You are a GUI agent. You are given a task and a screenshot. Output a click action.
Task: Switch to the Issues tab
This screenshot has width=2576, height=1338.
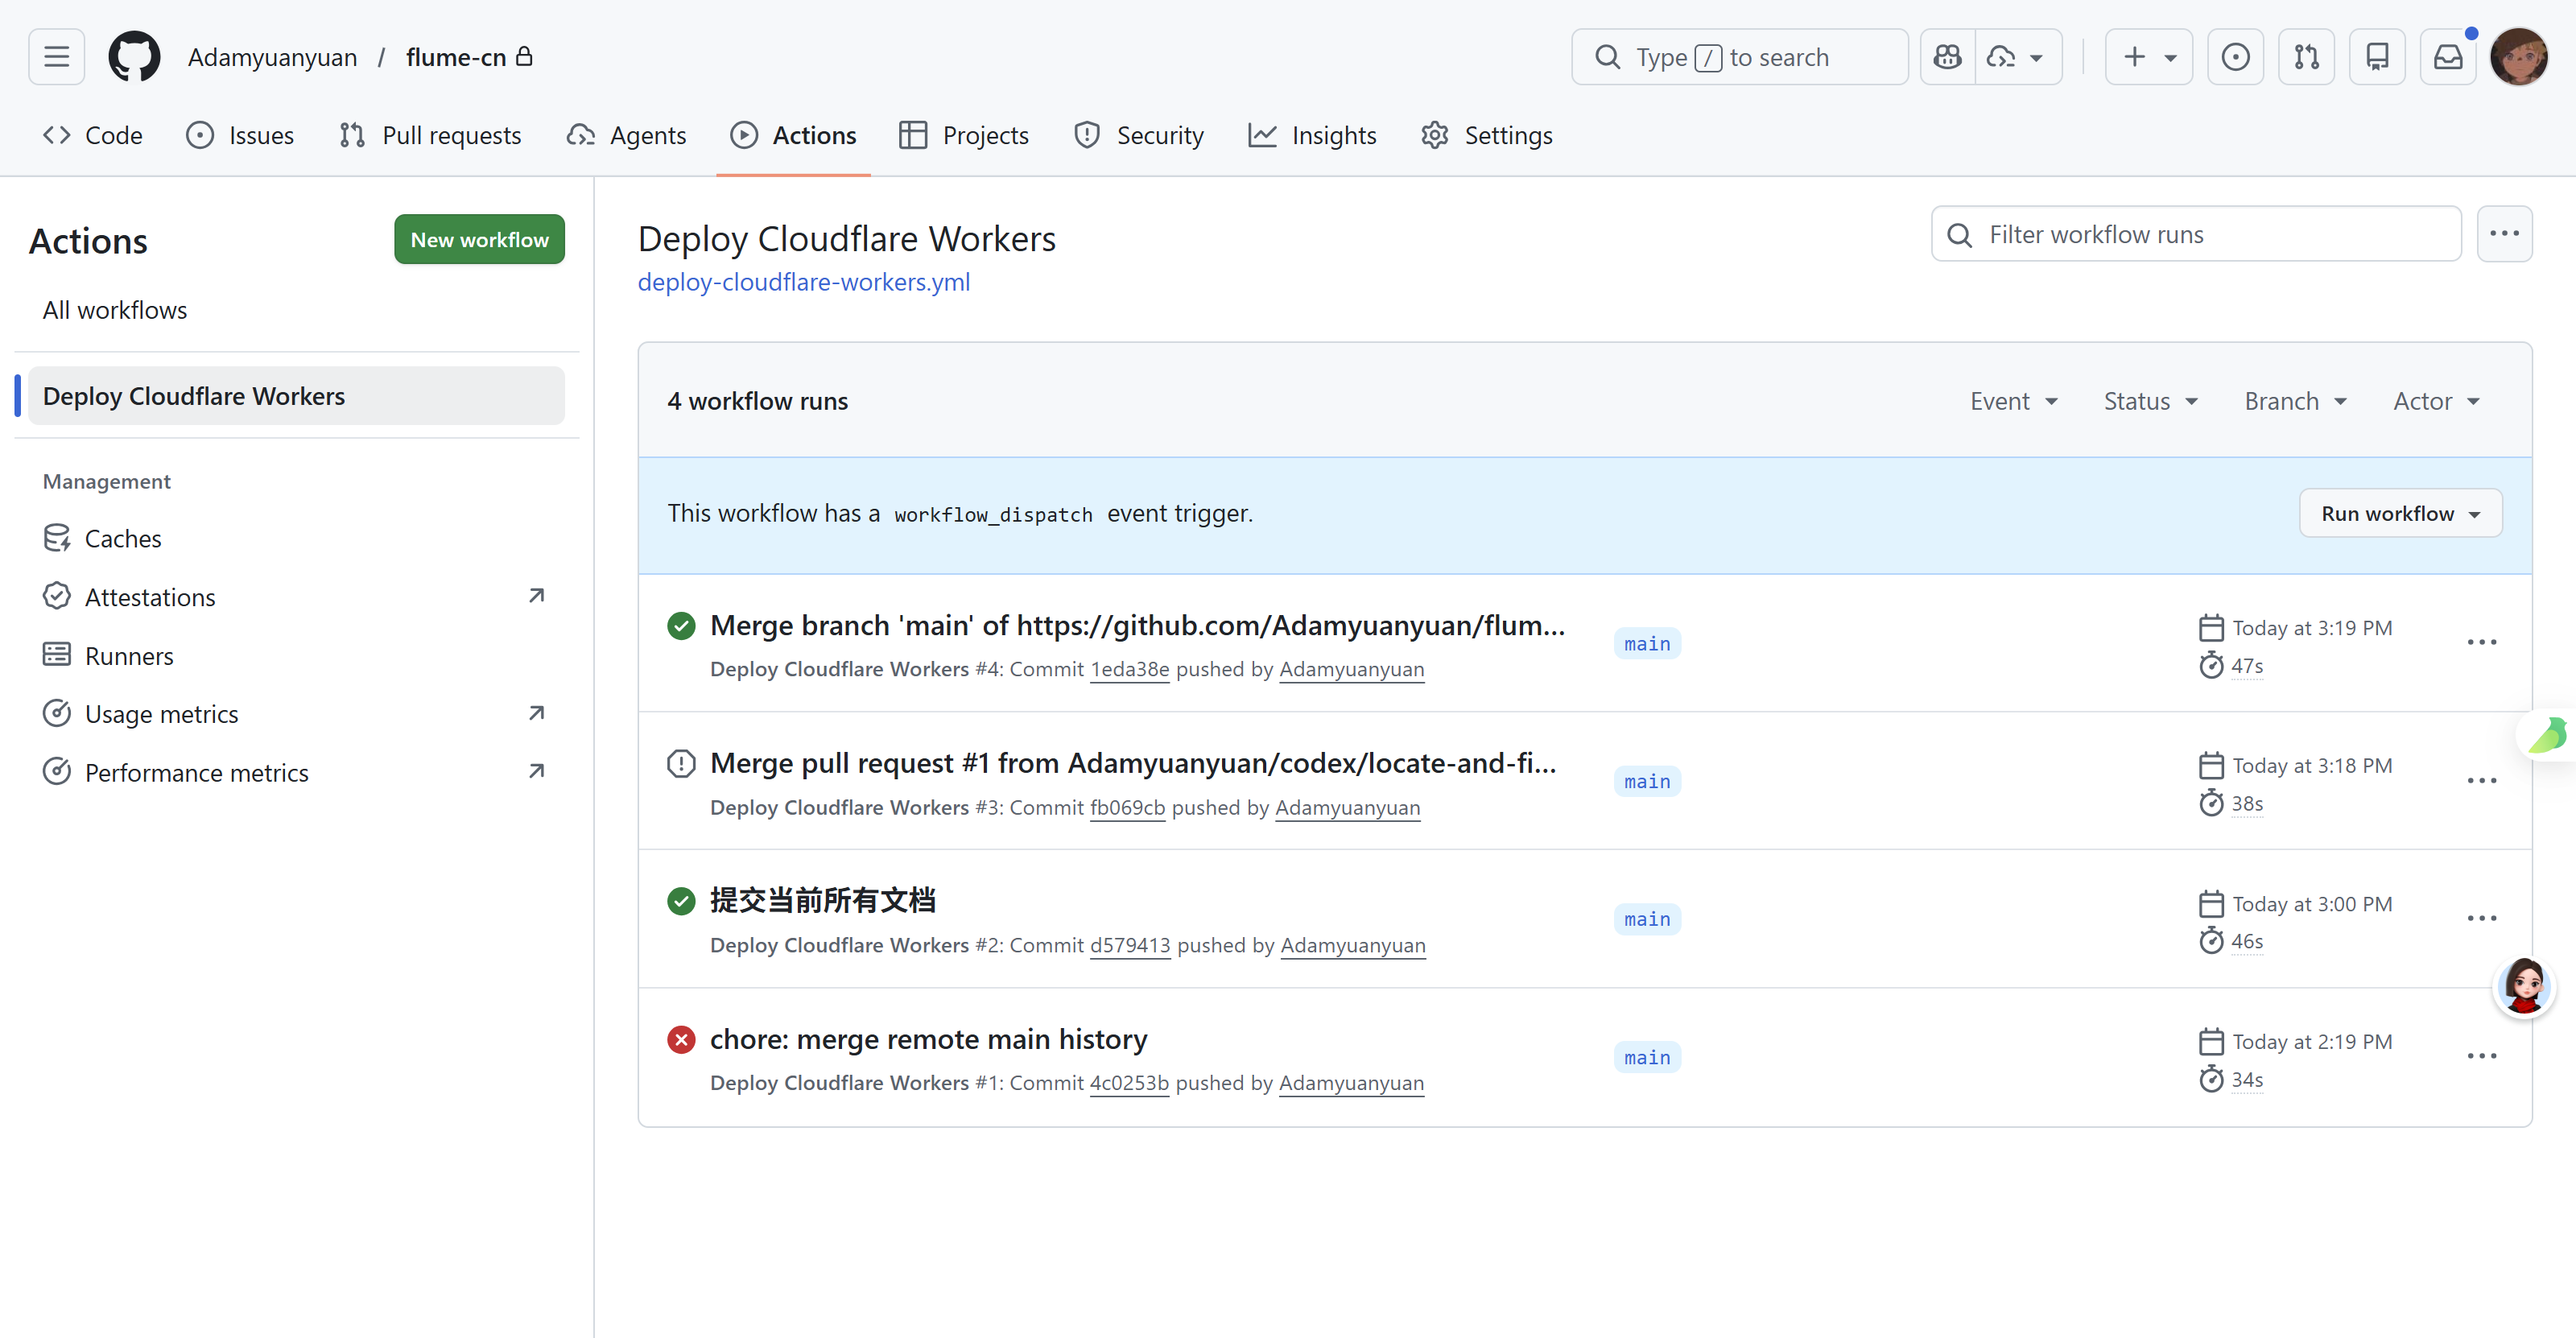[240, 135]
